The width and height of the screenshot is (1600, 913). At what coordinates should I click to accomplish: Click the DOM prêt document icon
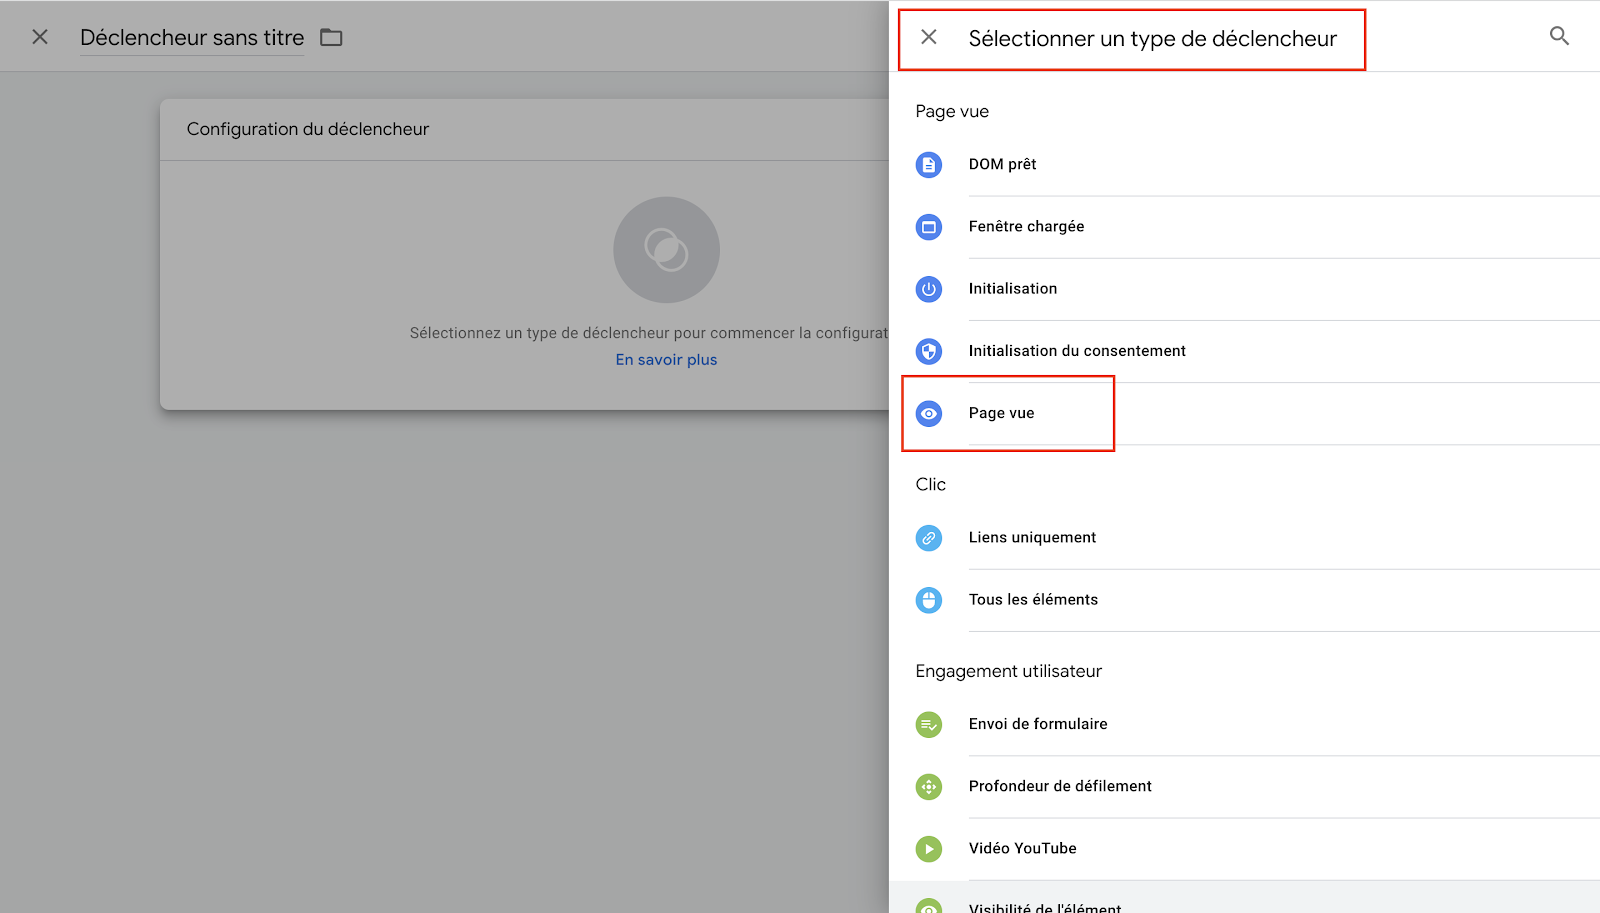click(929, 165)
